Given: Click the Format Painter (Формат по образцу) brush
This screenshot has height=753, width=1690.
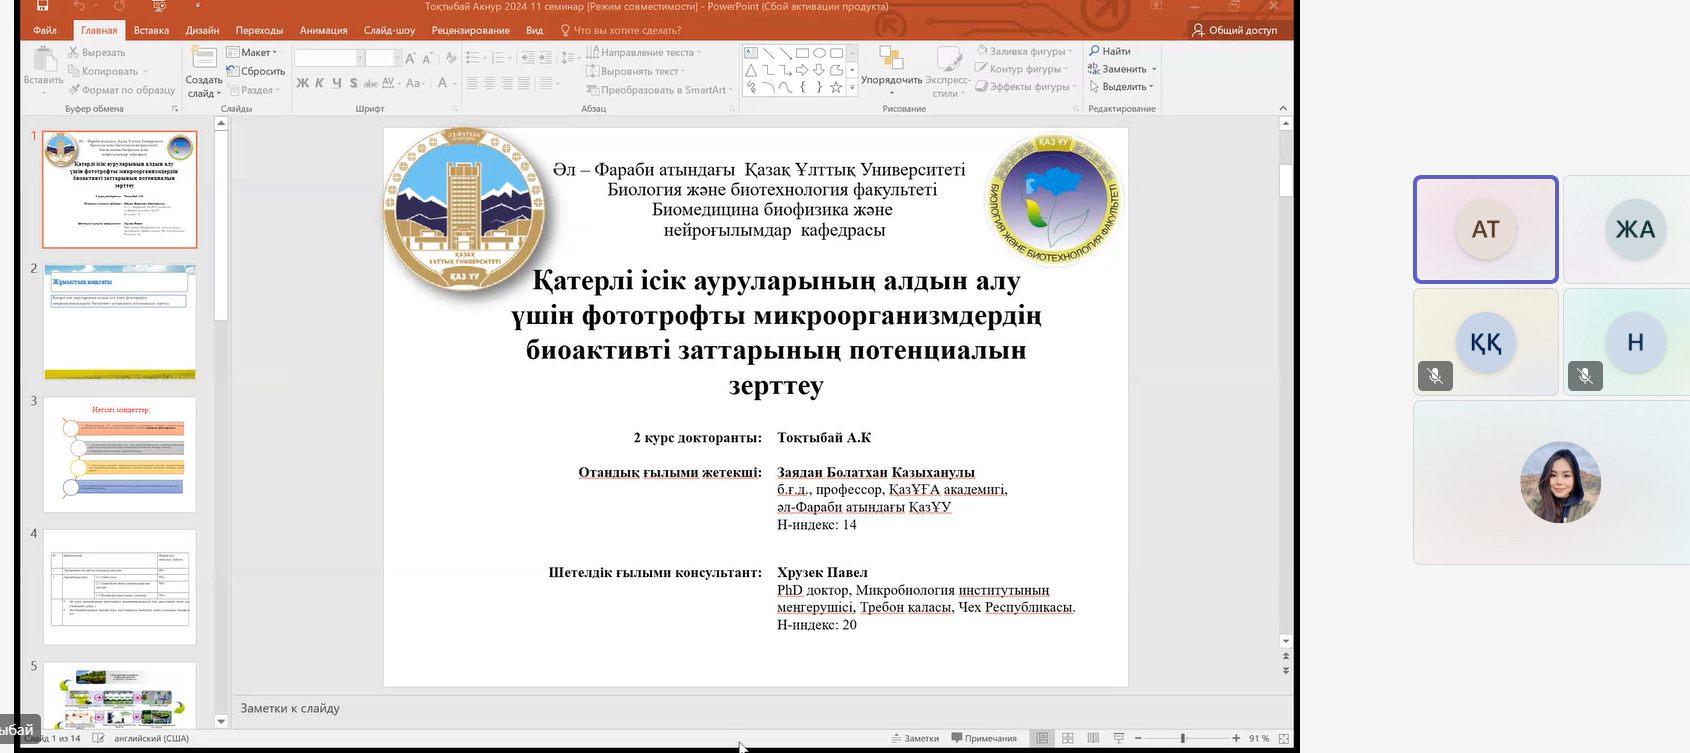Looking at the screenshot, I should [x=73, y=90].
